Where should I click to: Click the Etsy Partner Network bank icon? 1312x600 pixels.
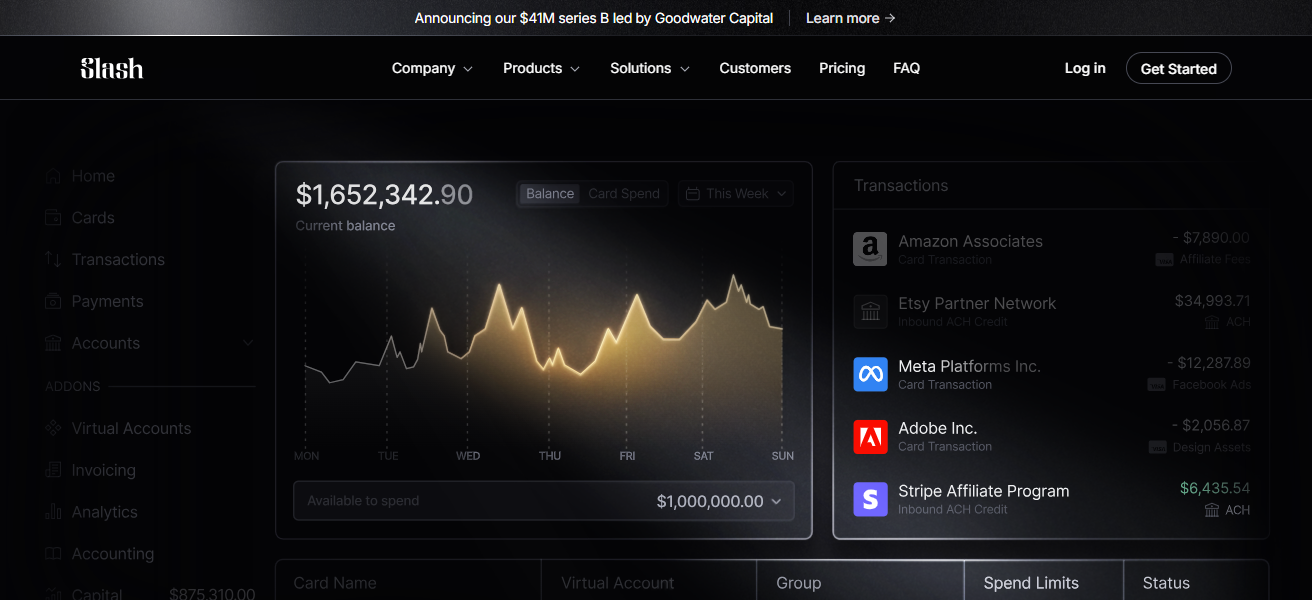click(x=870, y=312)
